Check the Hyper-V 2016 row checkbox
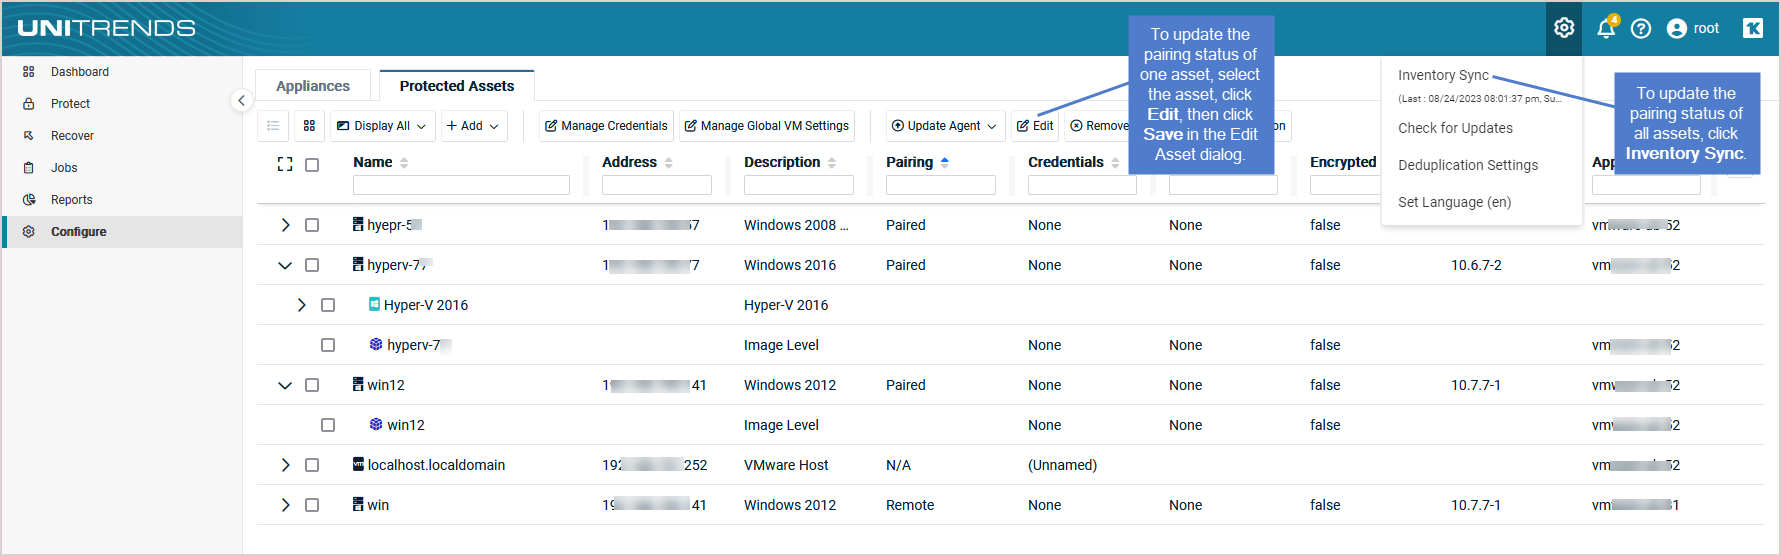The width and height of the screenshot is (1781, 556). [x=328, y=305]
